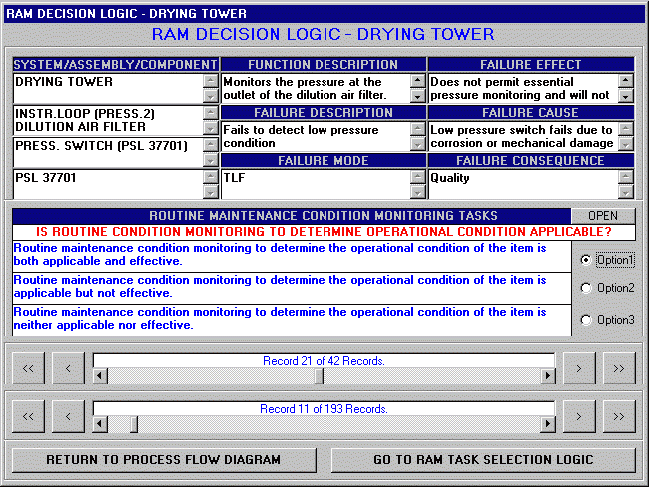Click right arrow of 193-records scrollbar
Image resolution: width=649 pixels, height=487 pixels.
coord(548,424)
